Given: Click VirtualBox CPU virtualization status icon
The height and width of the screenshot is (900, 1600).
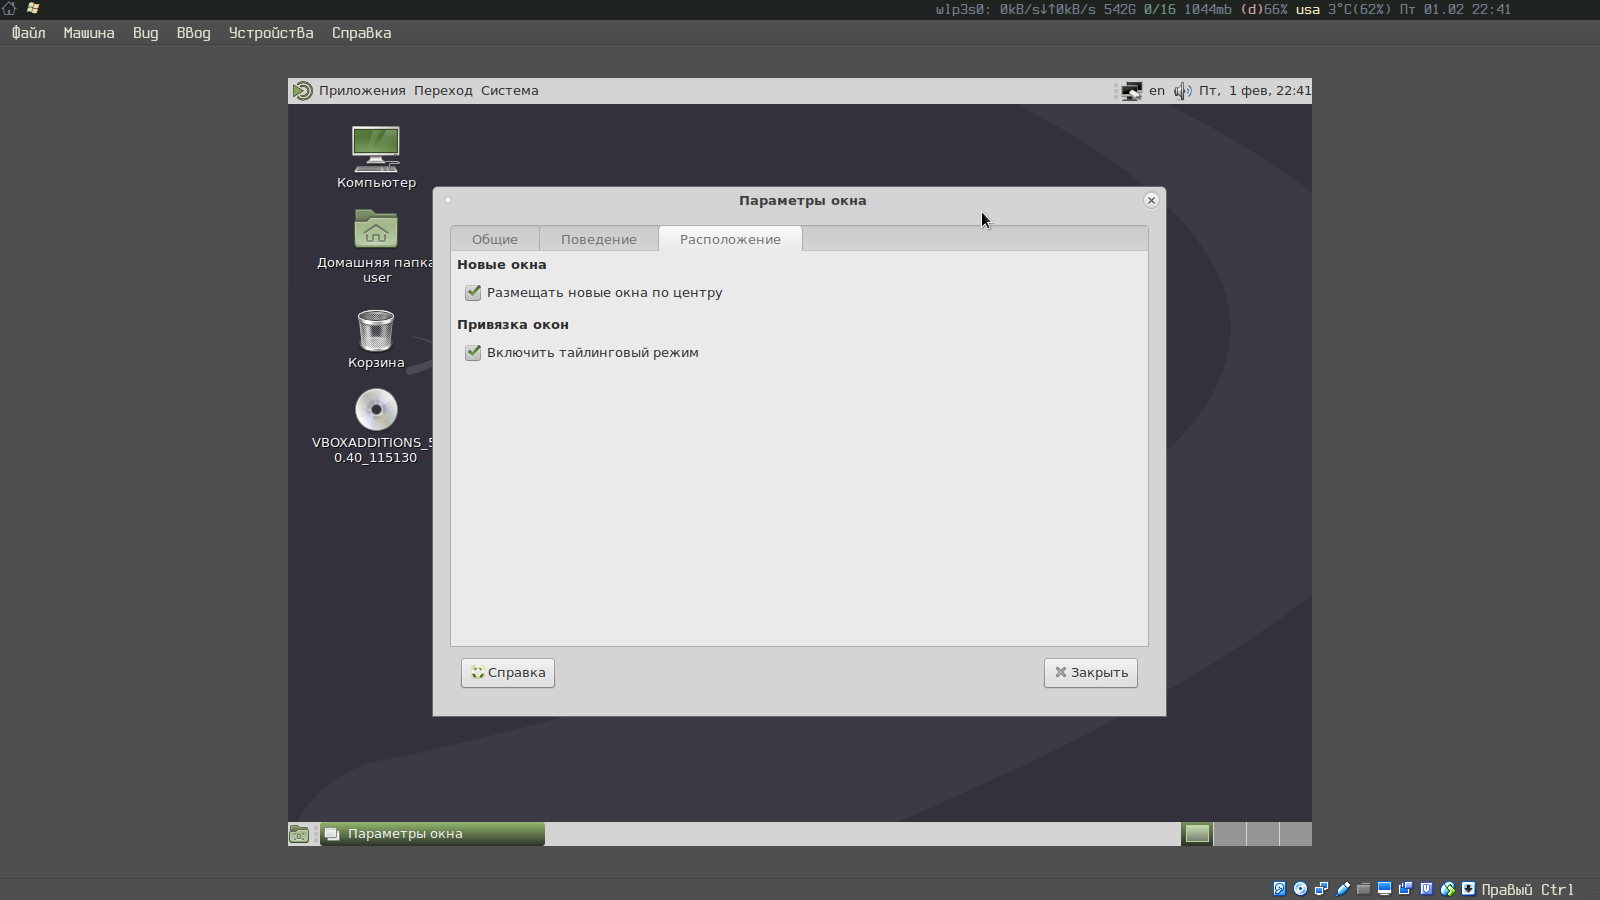Looking at the screenshot, I should point(1426,889).
